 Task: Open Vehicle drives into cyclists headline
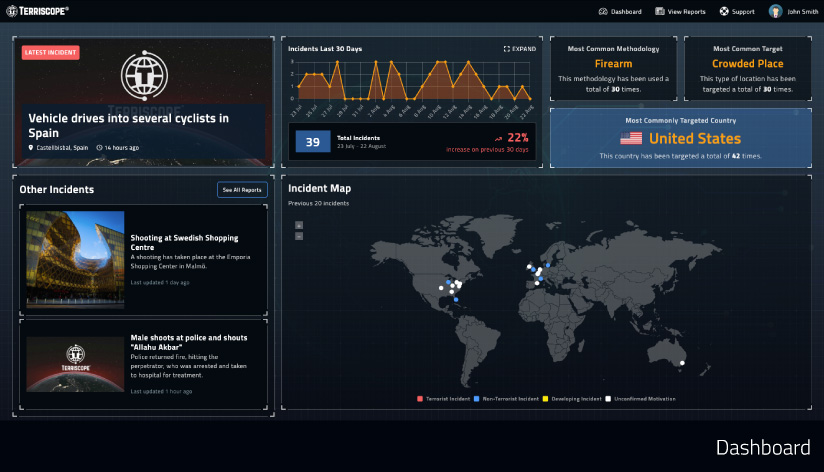tap(128, 125)
